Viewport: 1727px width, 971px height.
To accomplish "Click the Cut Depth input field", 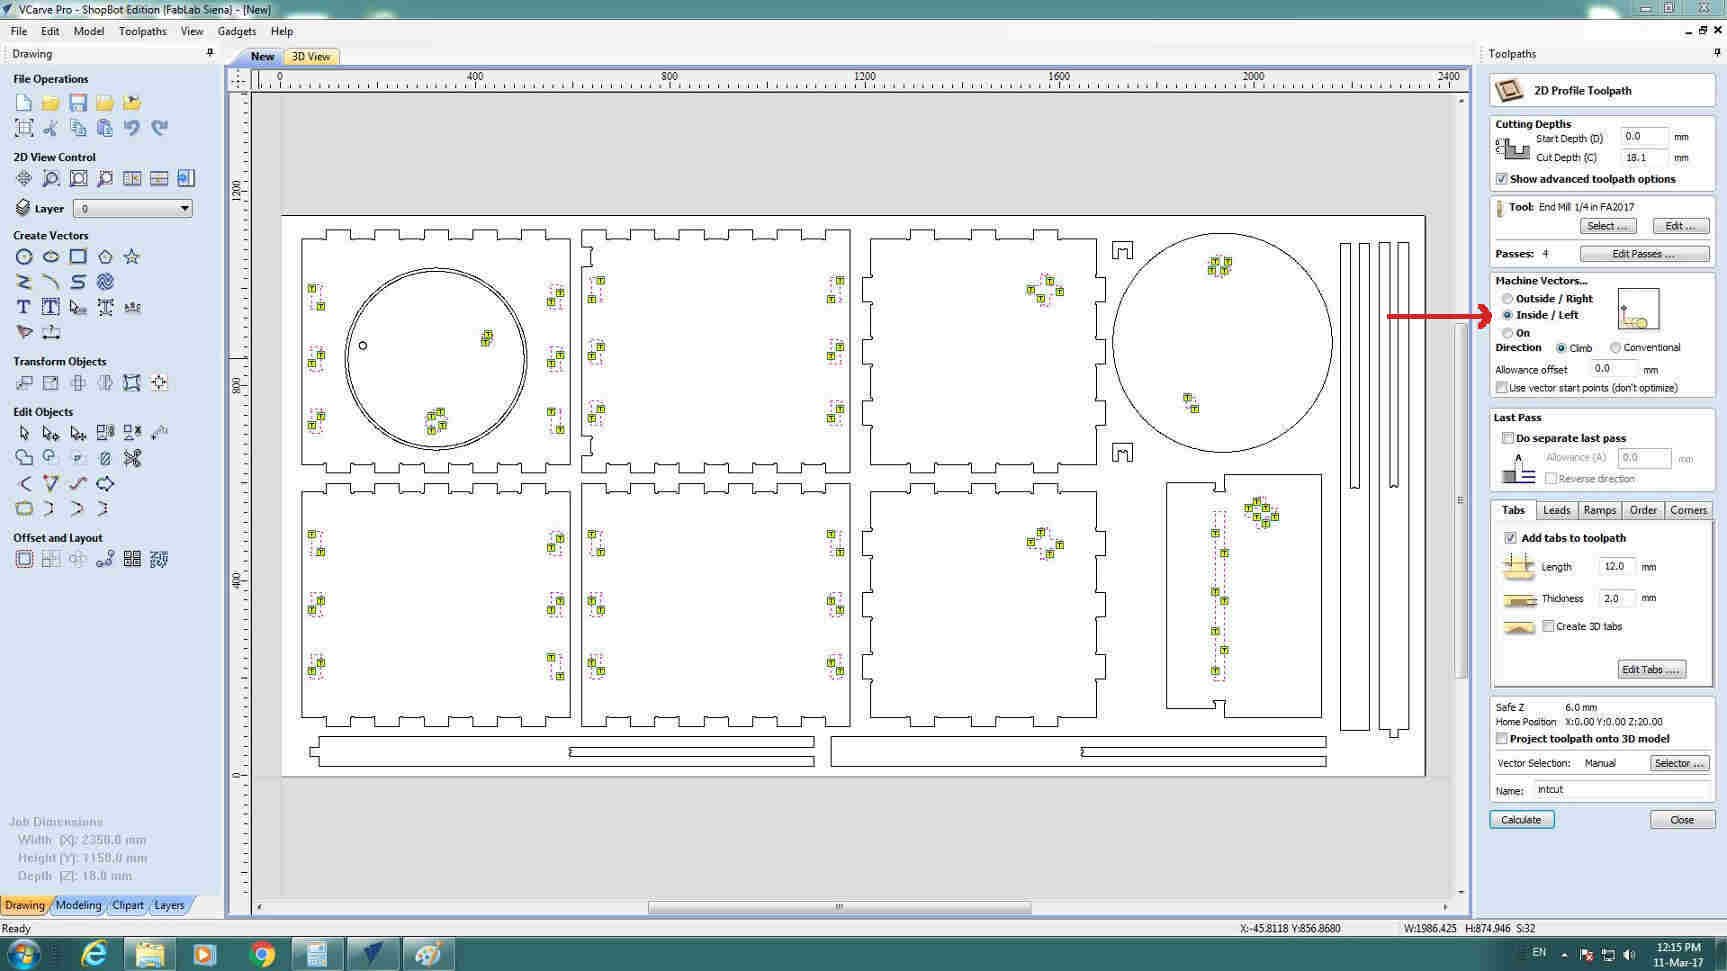I will pos(1645,157).
